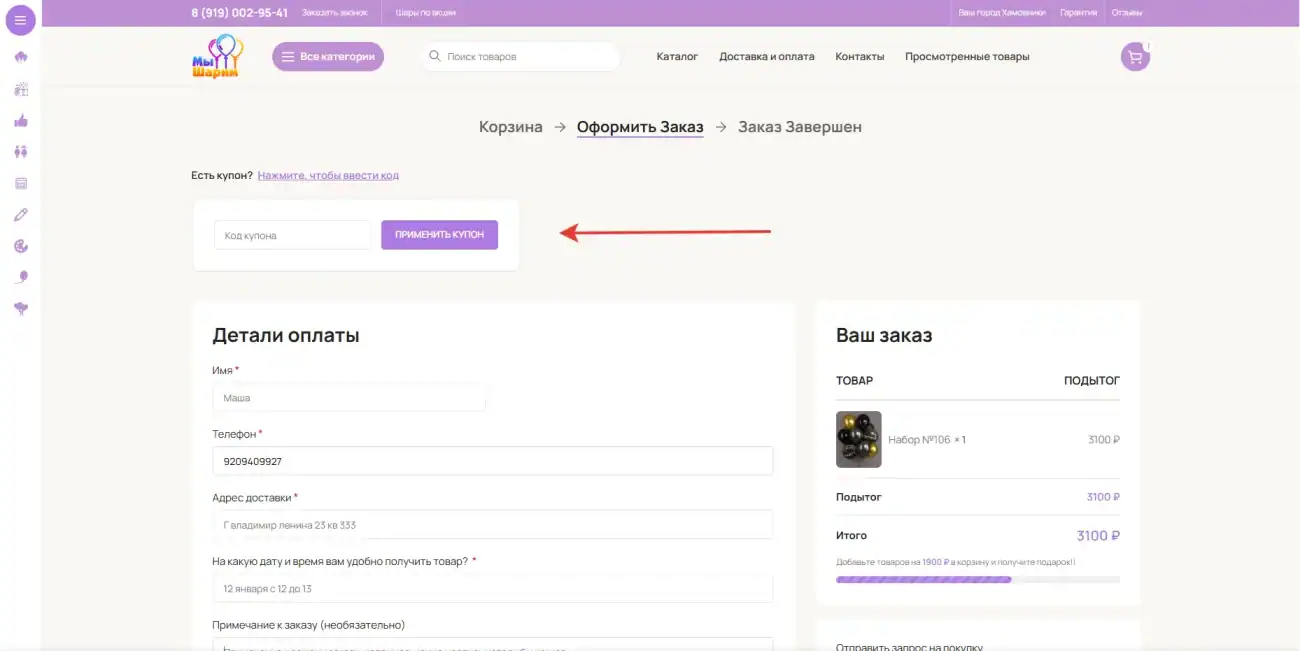Click the paint palette sidebar icon

point(21,246)
